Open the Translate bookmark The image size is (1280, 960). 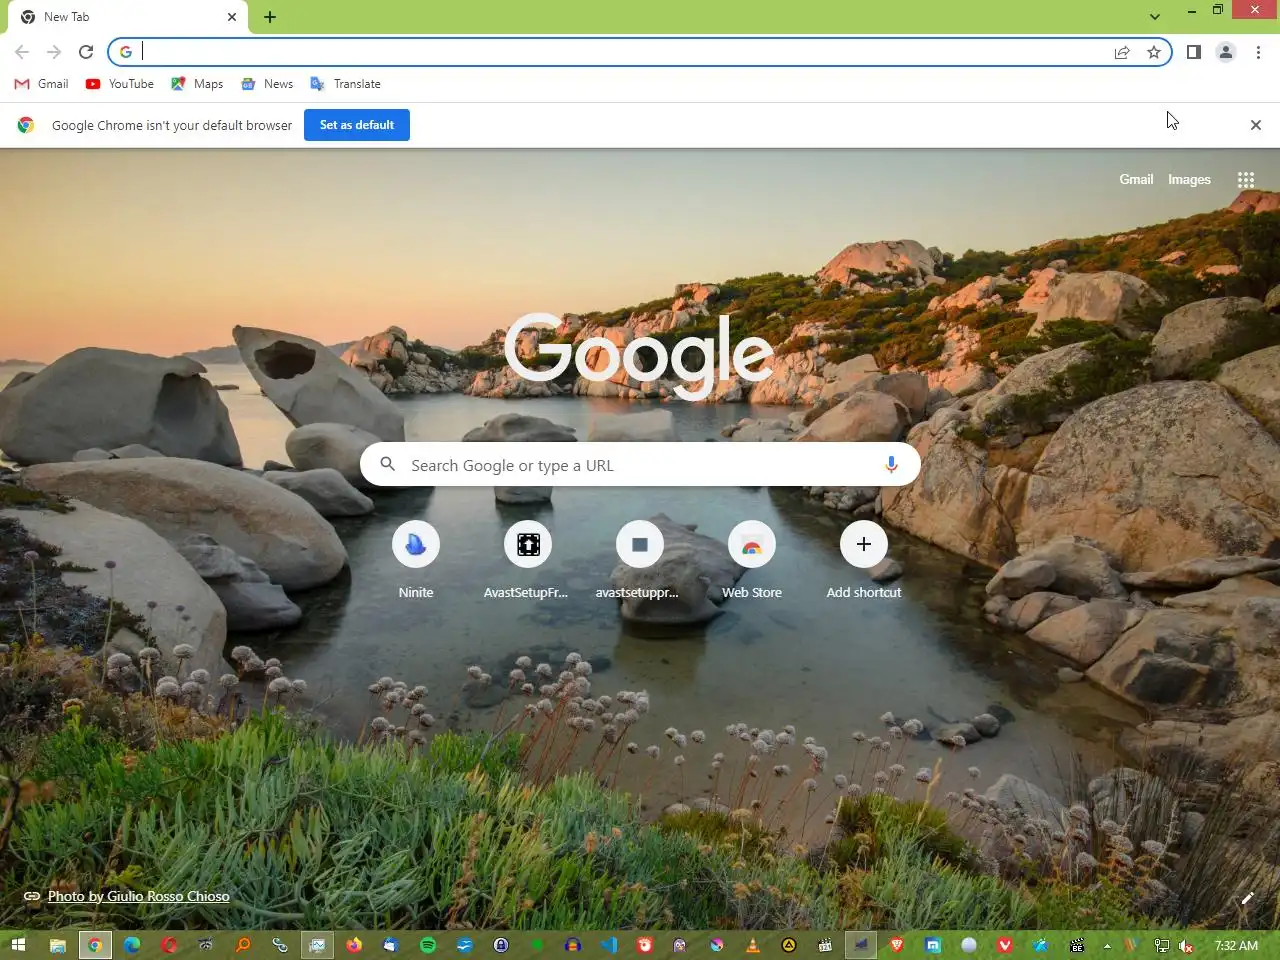346,84
